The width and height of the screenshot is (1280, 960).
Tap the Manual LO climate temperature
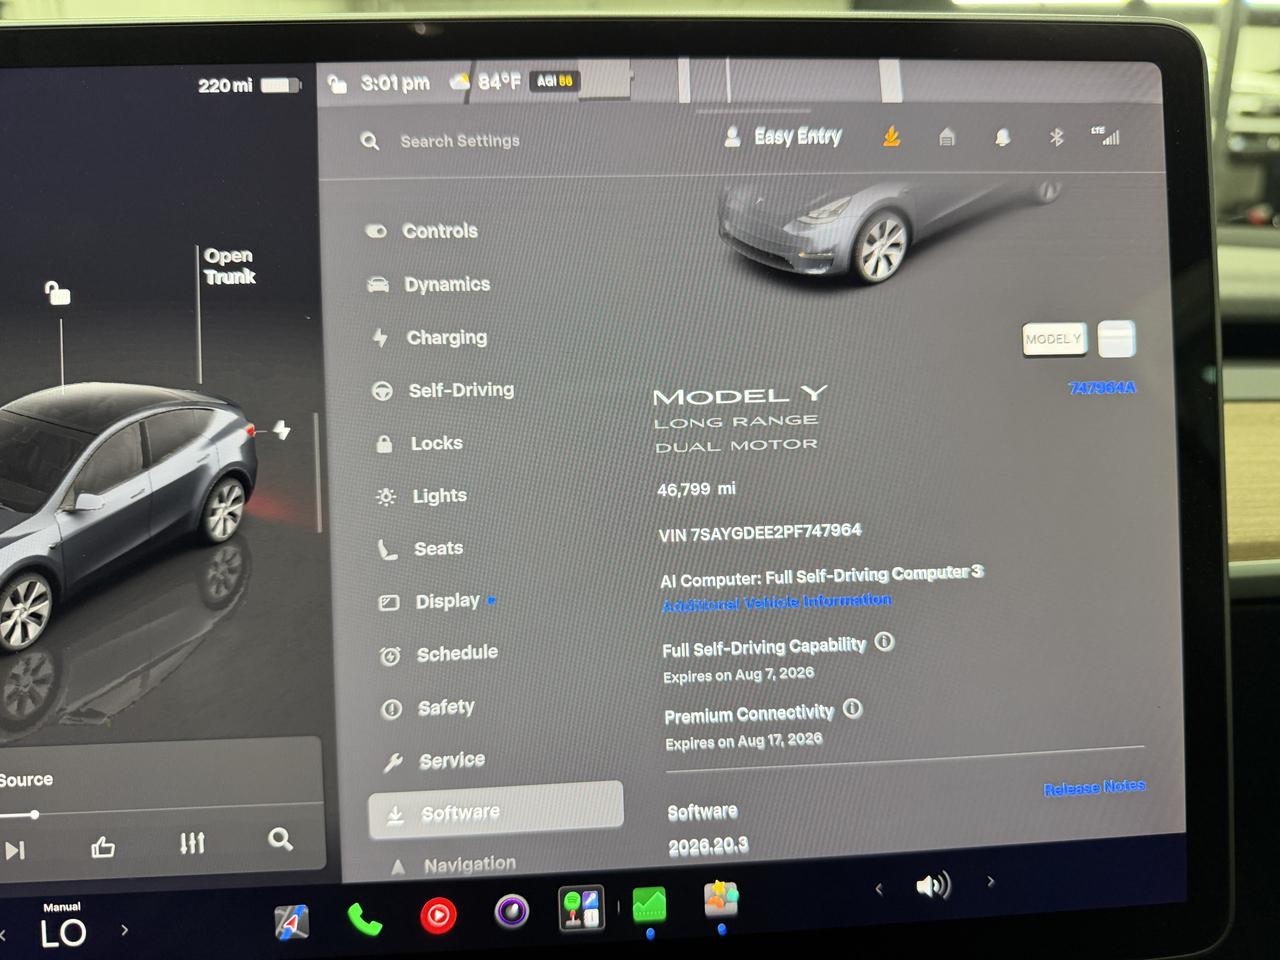[63, 927]
